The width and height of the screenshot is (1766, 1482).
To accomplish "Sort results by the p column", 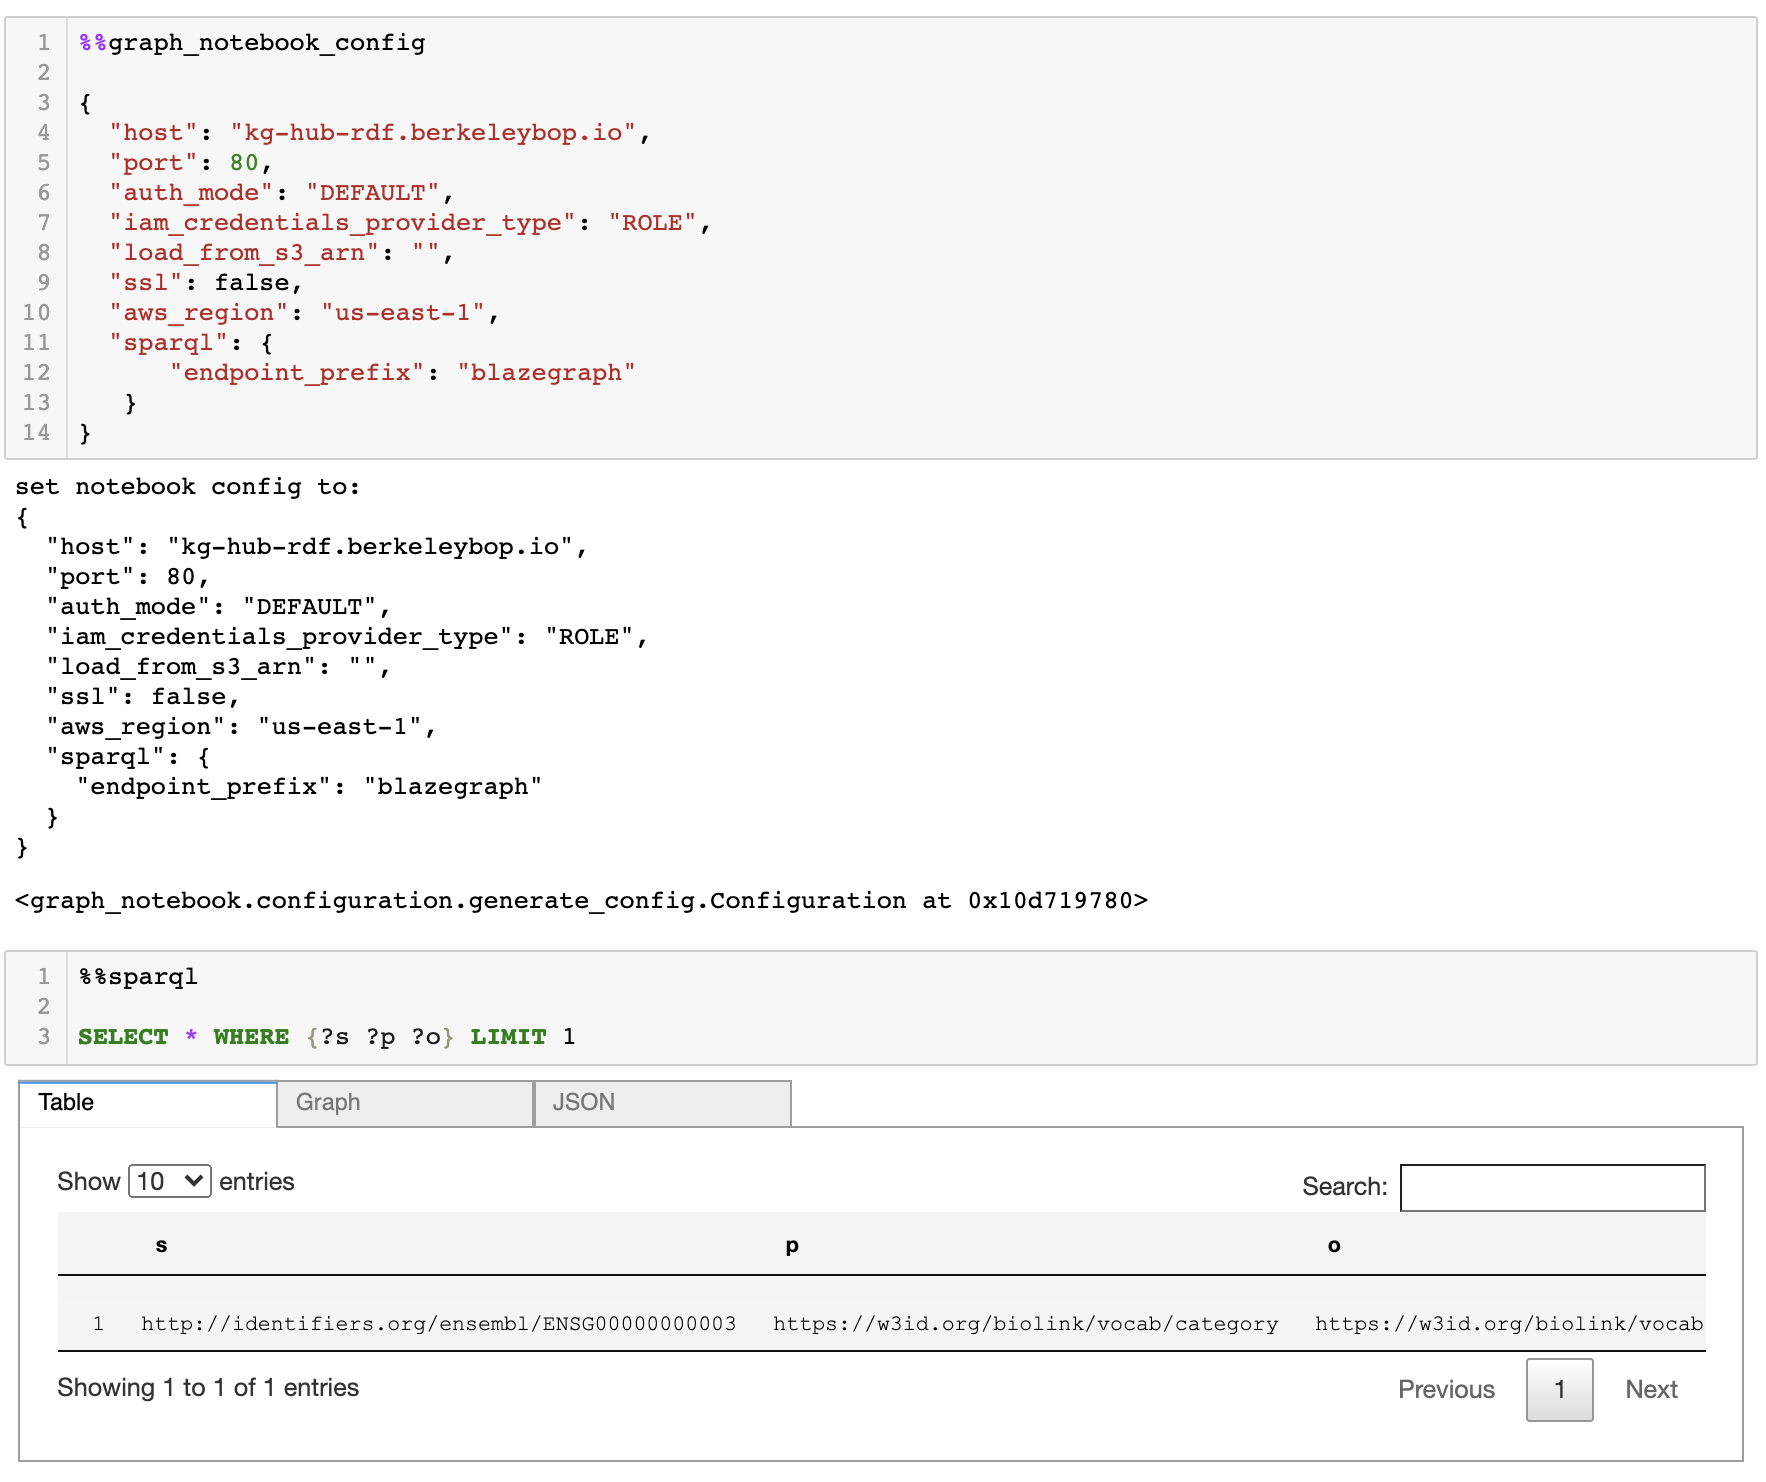I will pos(791,1246).
